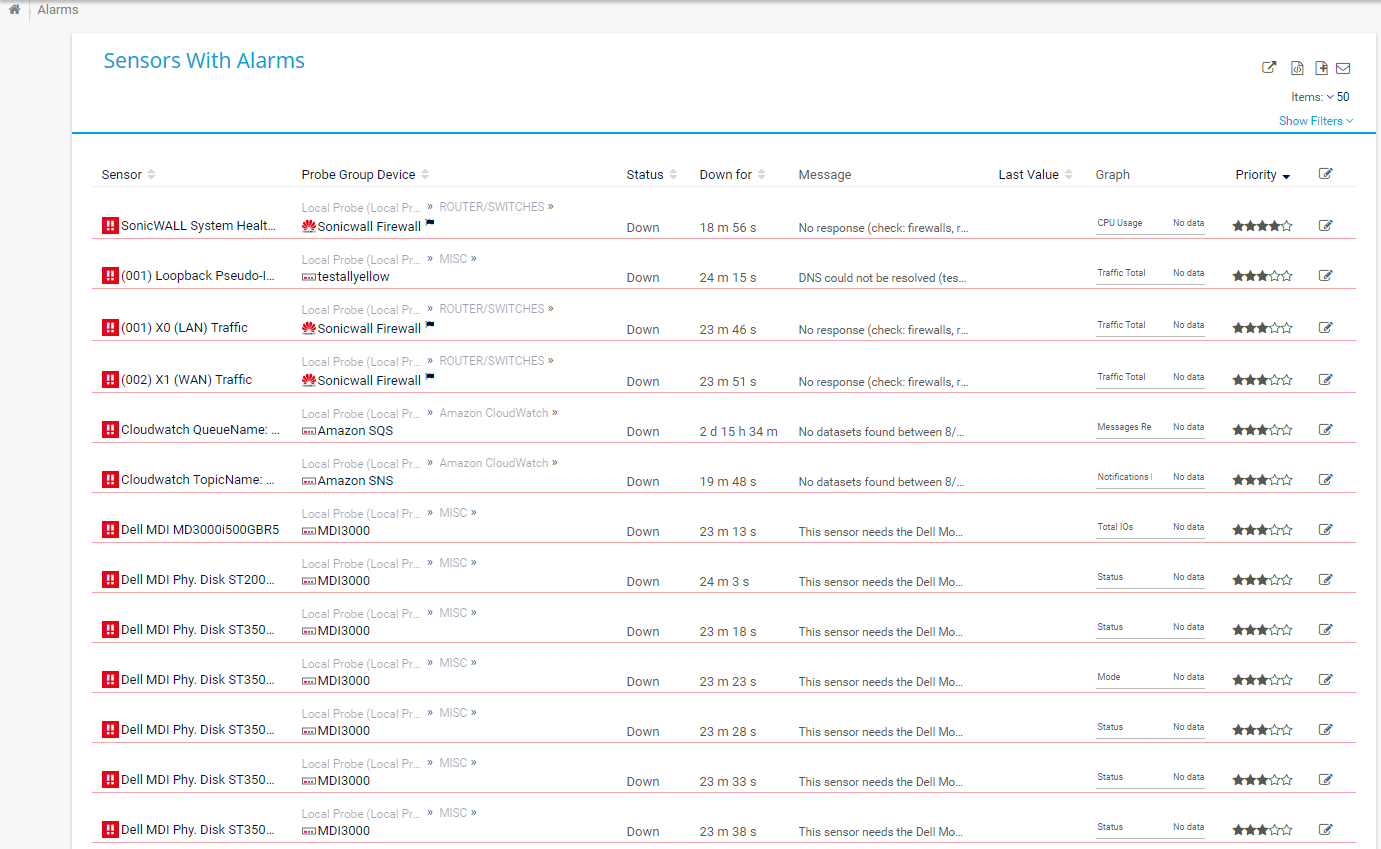1381x849 pixels.
Task: Click the red alarm icon for SonicWALL System Health
Action: coord(110,226)
